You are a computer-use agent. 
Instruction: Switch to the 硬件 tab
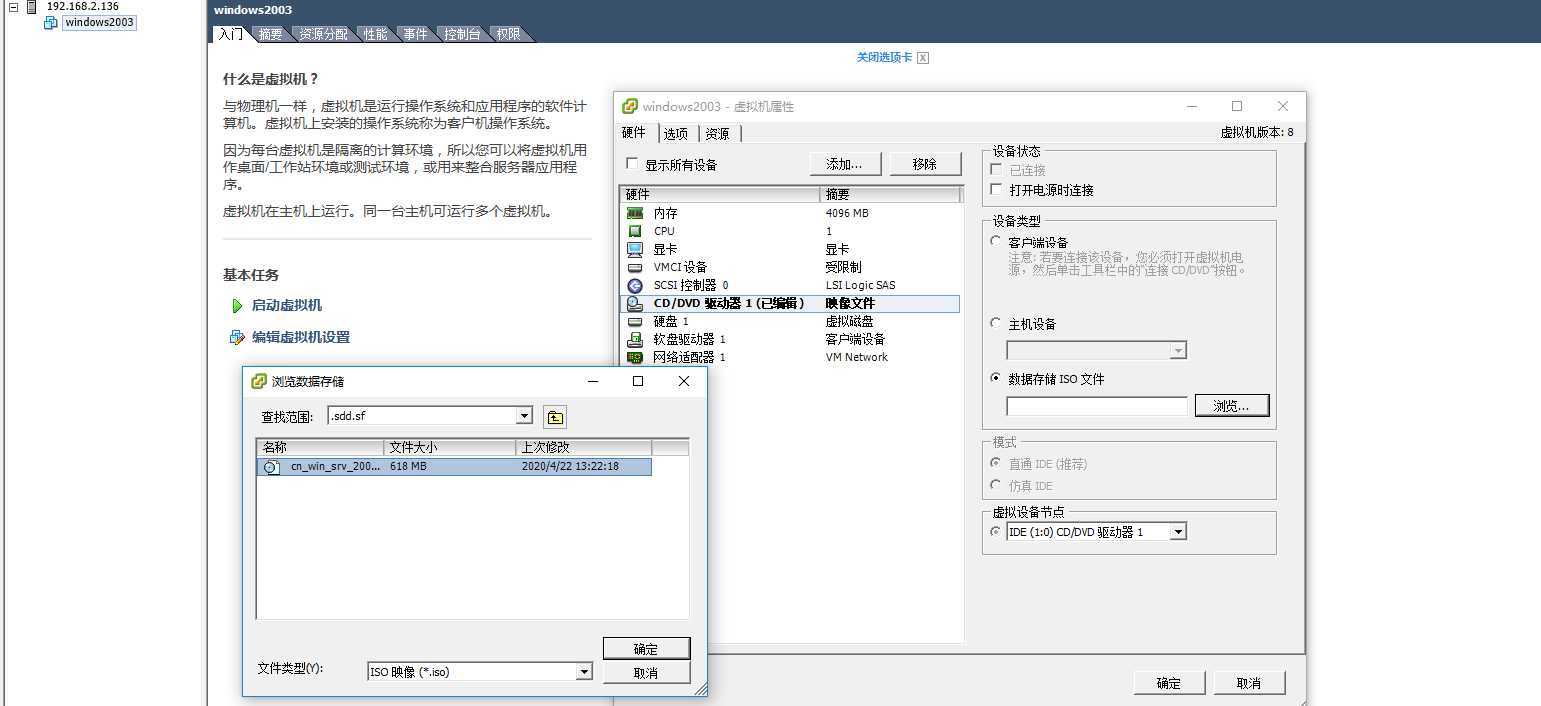(x=634, y=133)
